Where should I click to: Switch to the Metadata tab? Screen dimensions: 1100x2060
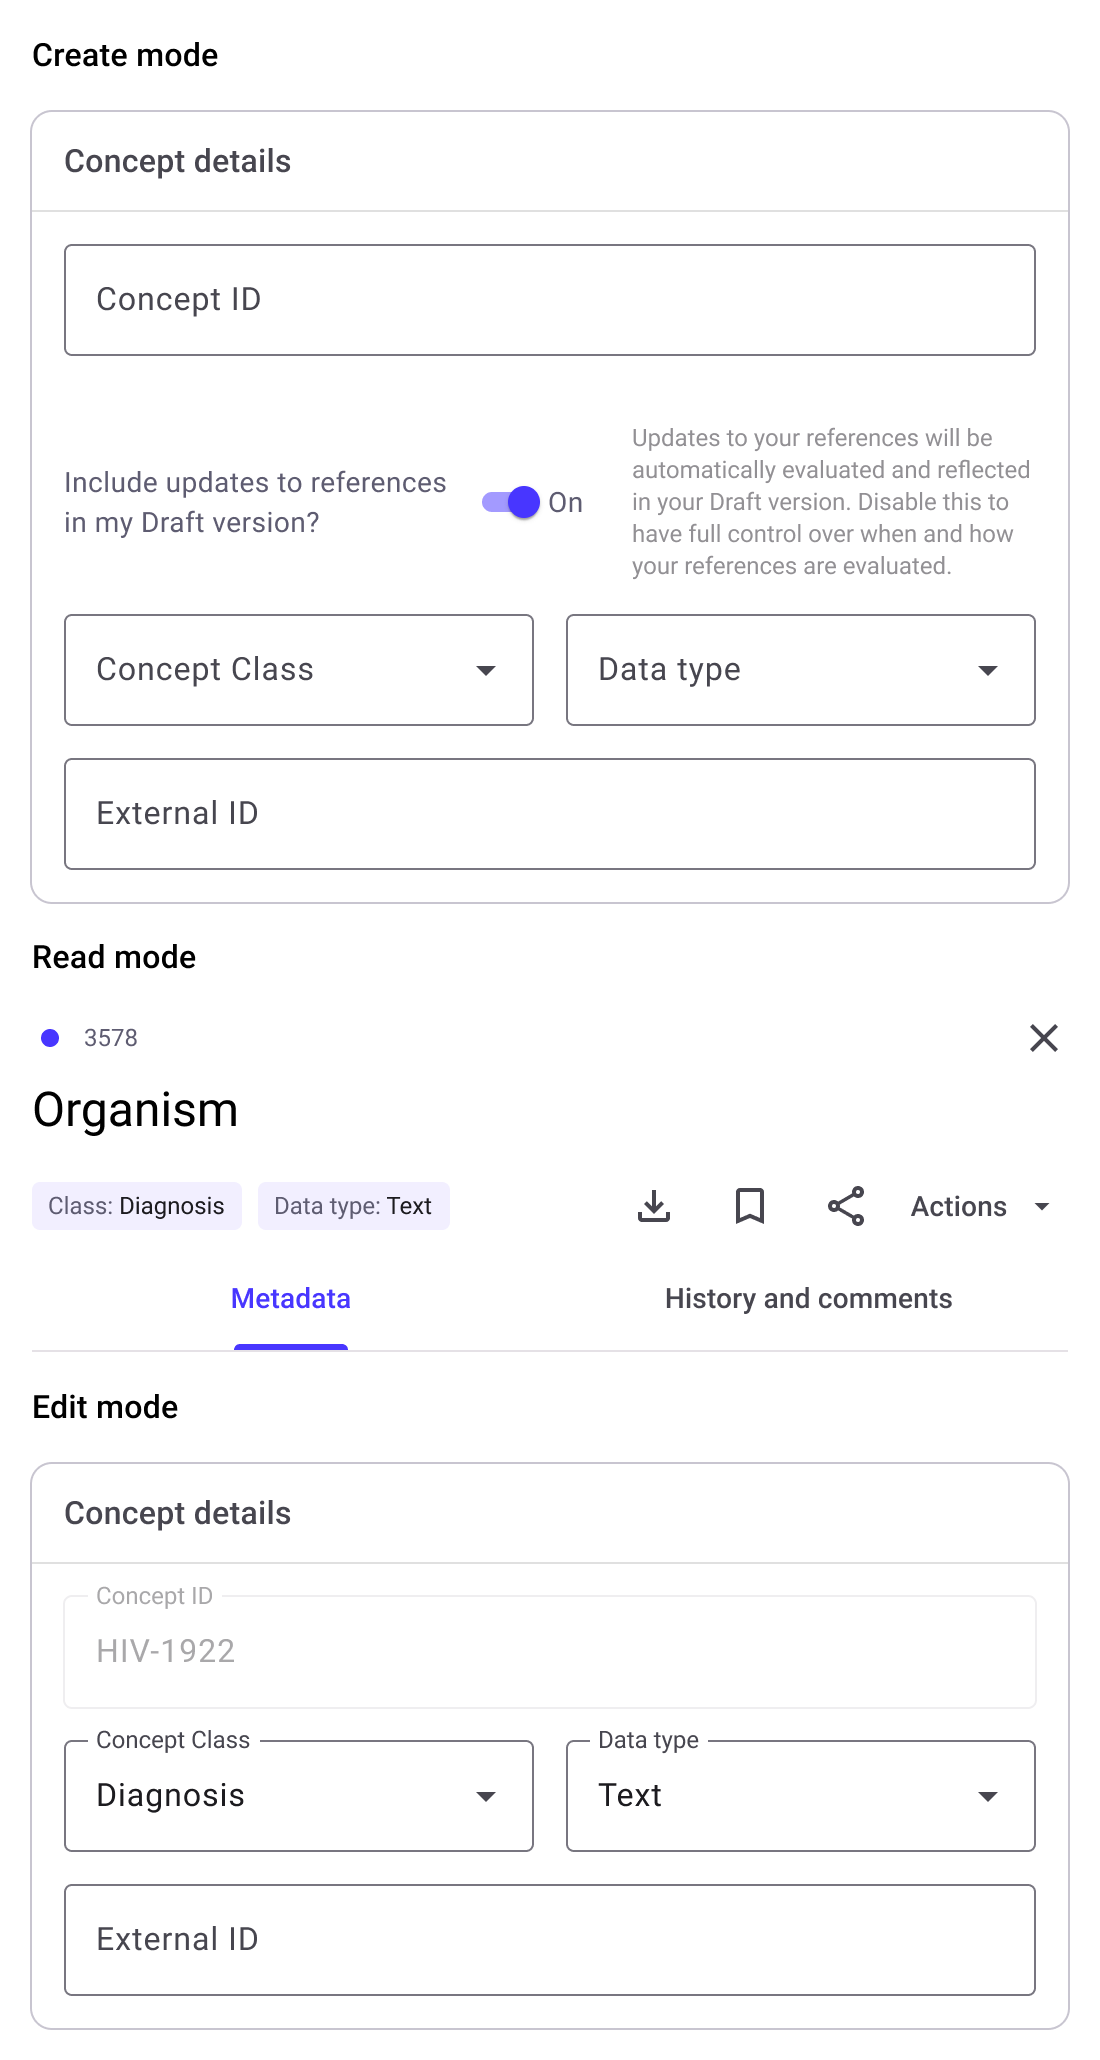[291, 1298]
